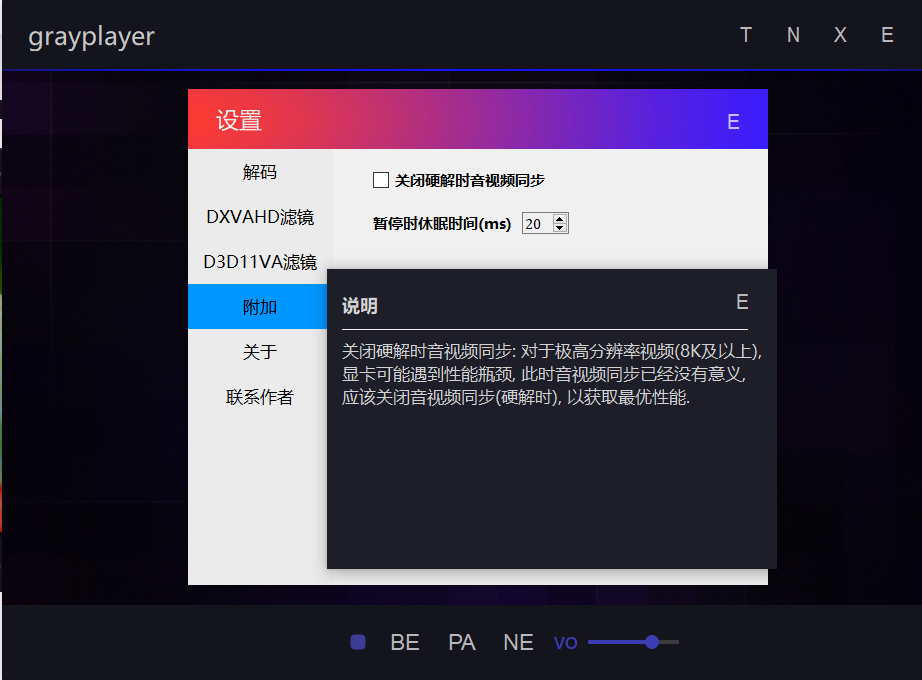Switch to the 解码 tab
The width and height of the screenshot is (922, 680).
(259, 172)
